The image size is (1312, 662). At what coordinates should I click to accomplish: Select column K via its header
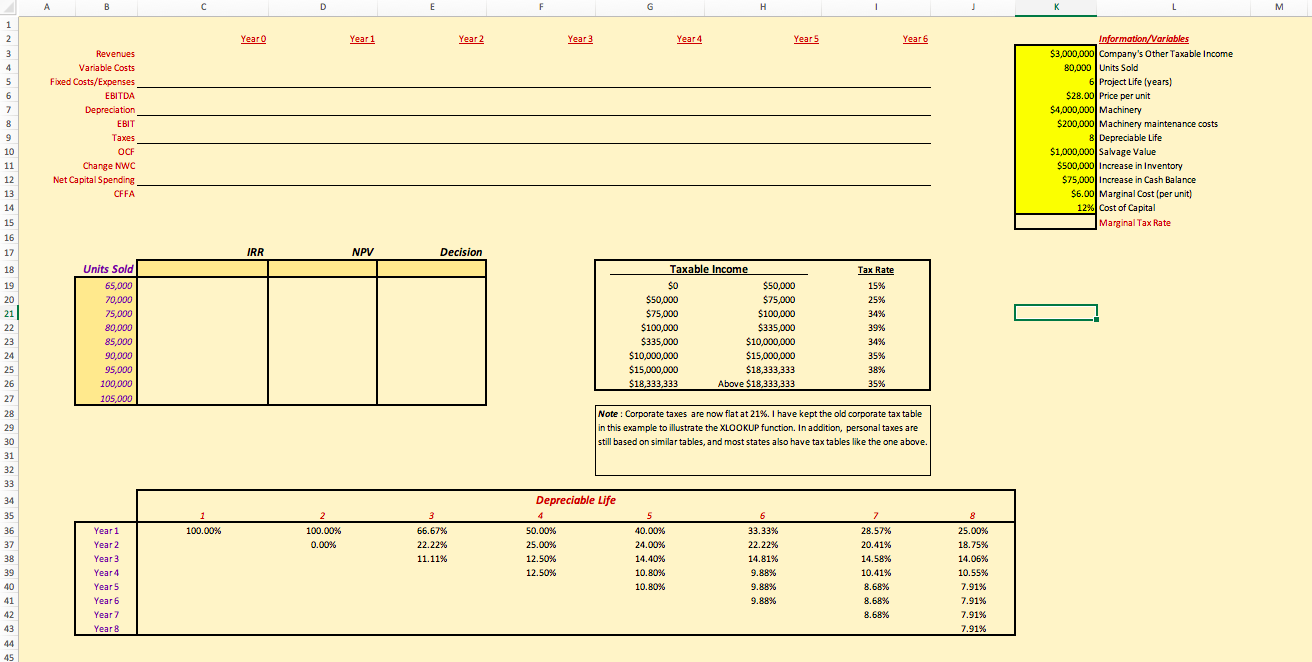tap(1055, 8)
